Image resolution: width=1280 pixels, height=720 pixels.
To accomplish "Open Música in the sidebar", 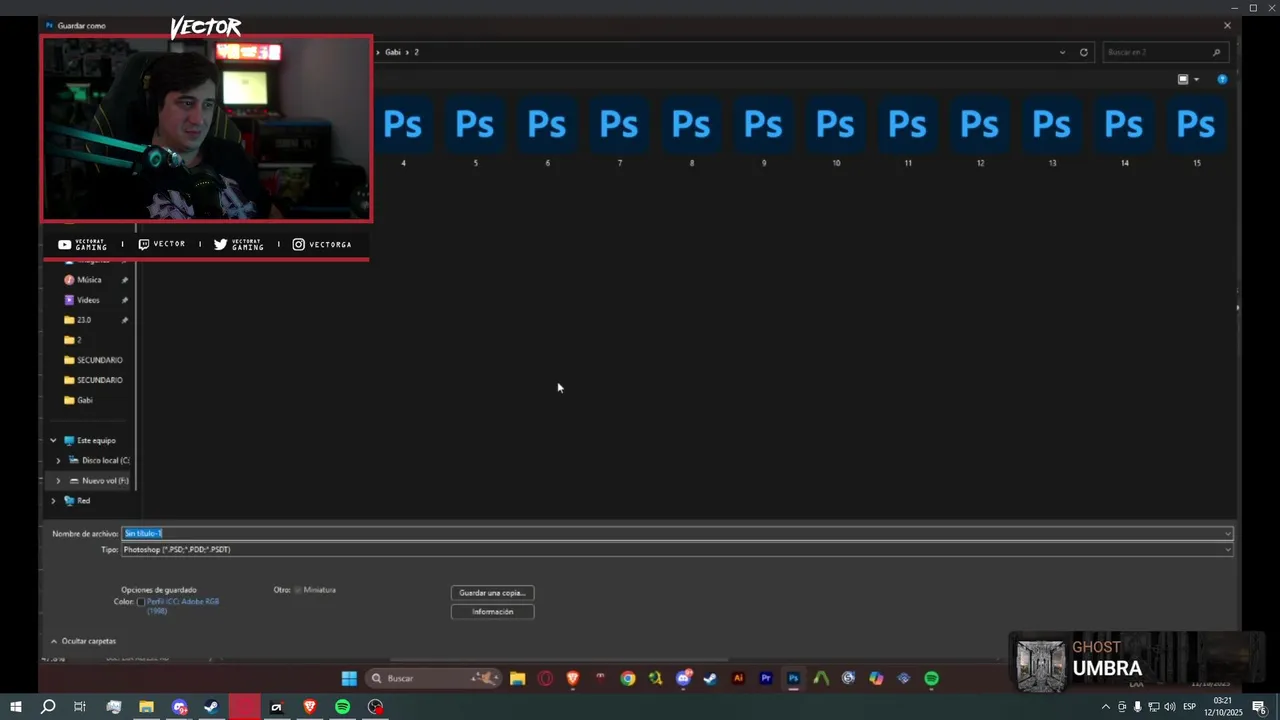I will point(89,280).
